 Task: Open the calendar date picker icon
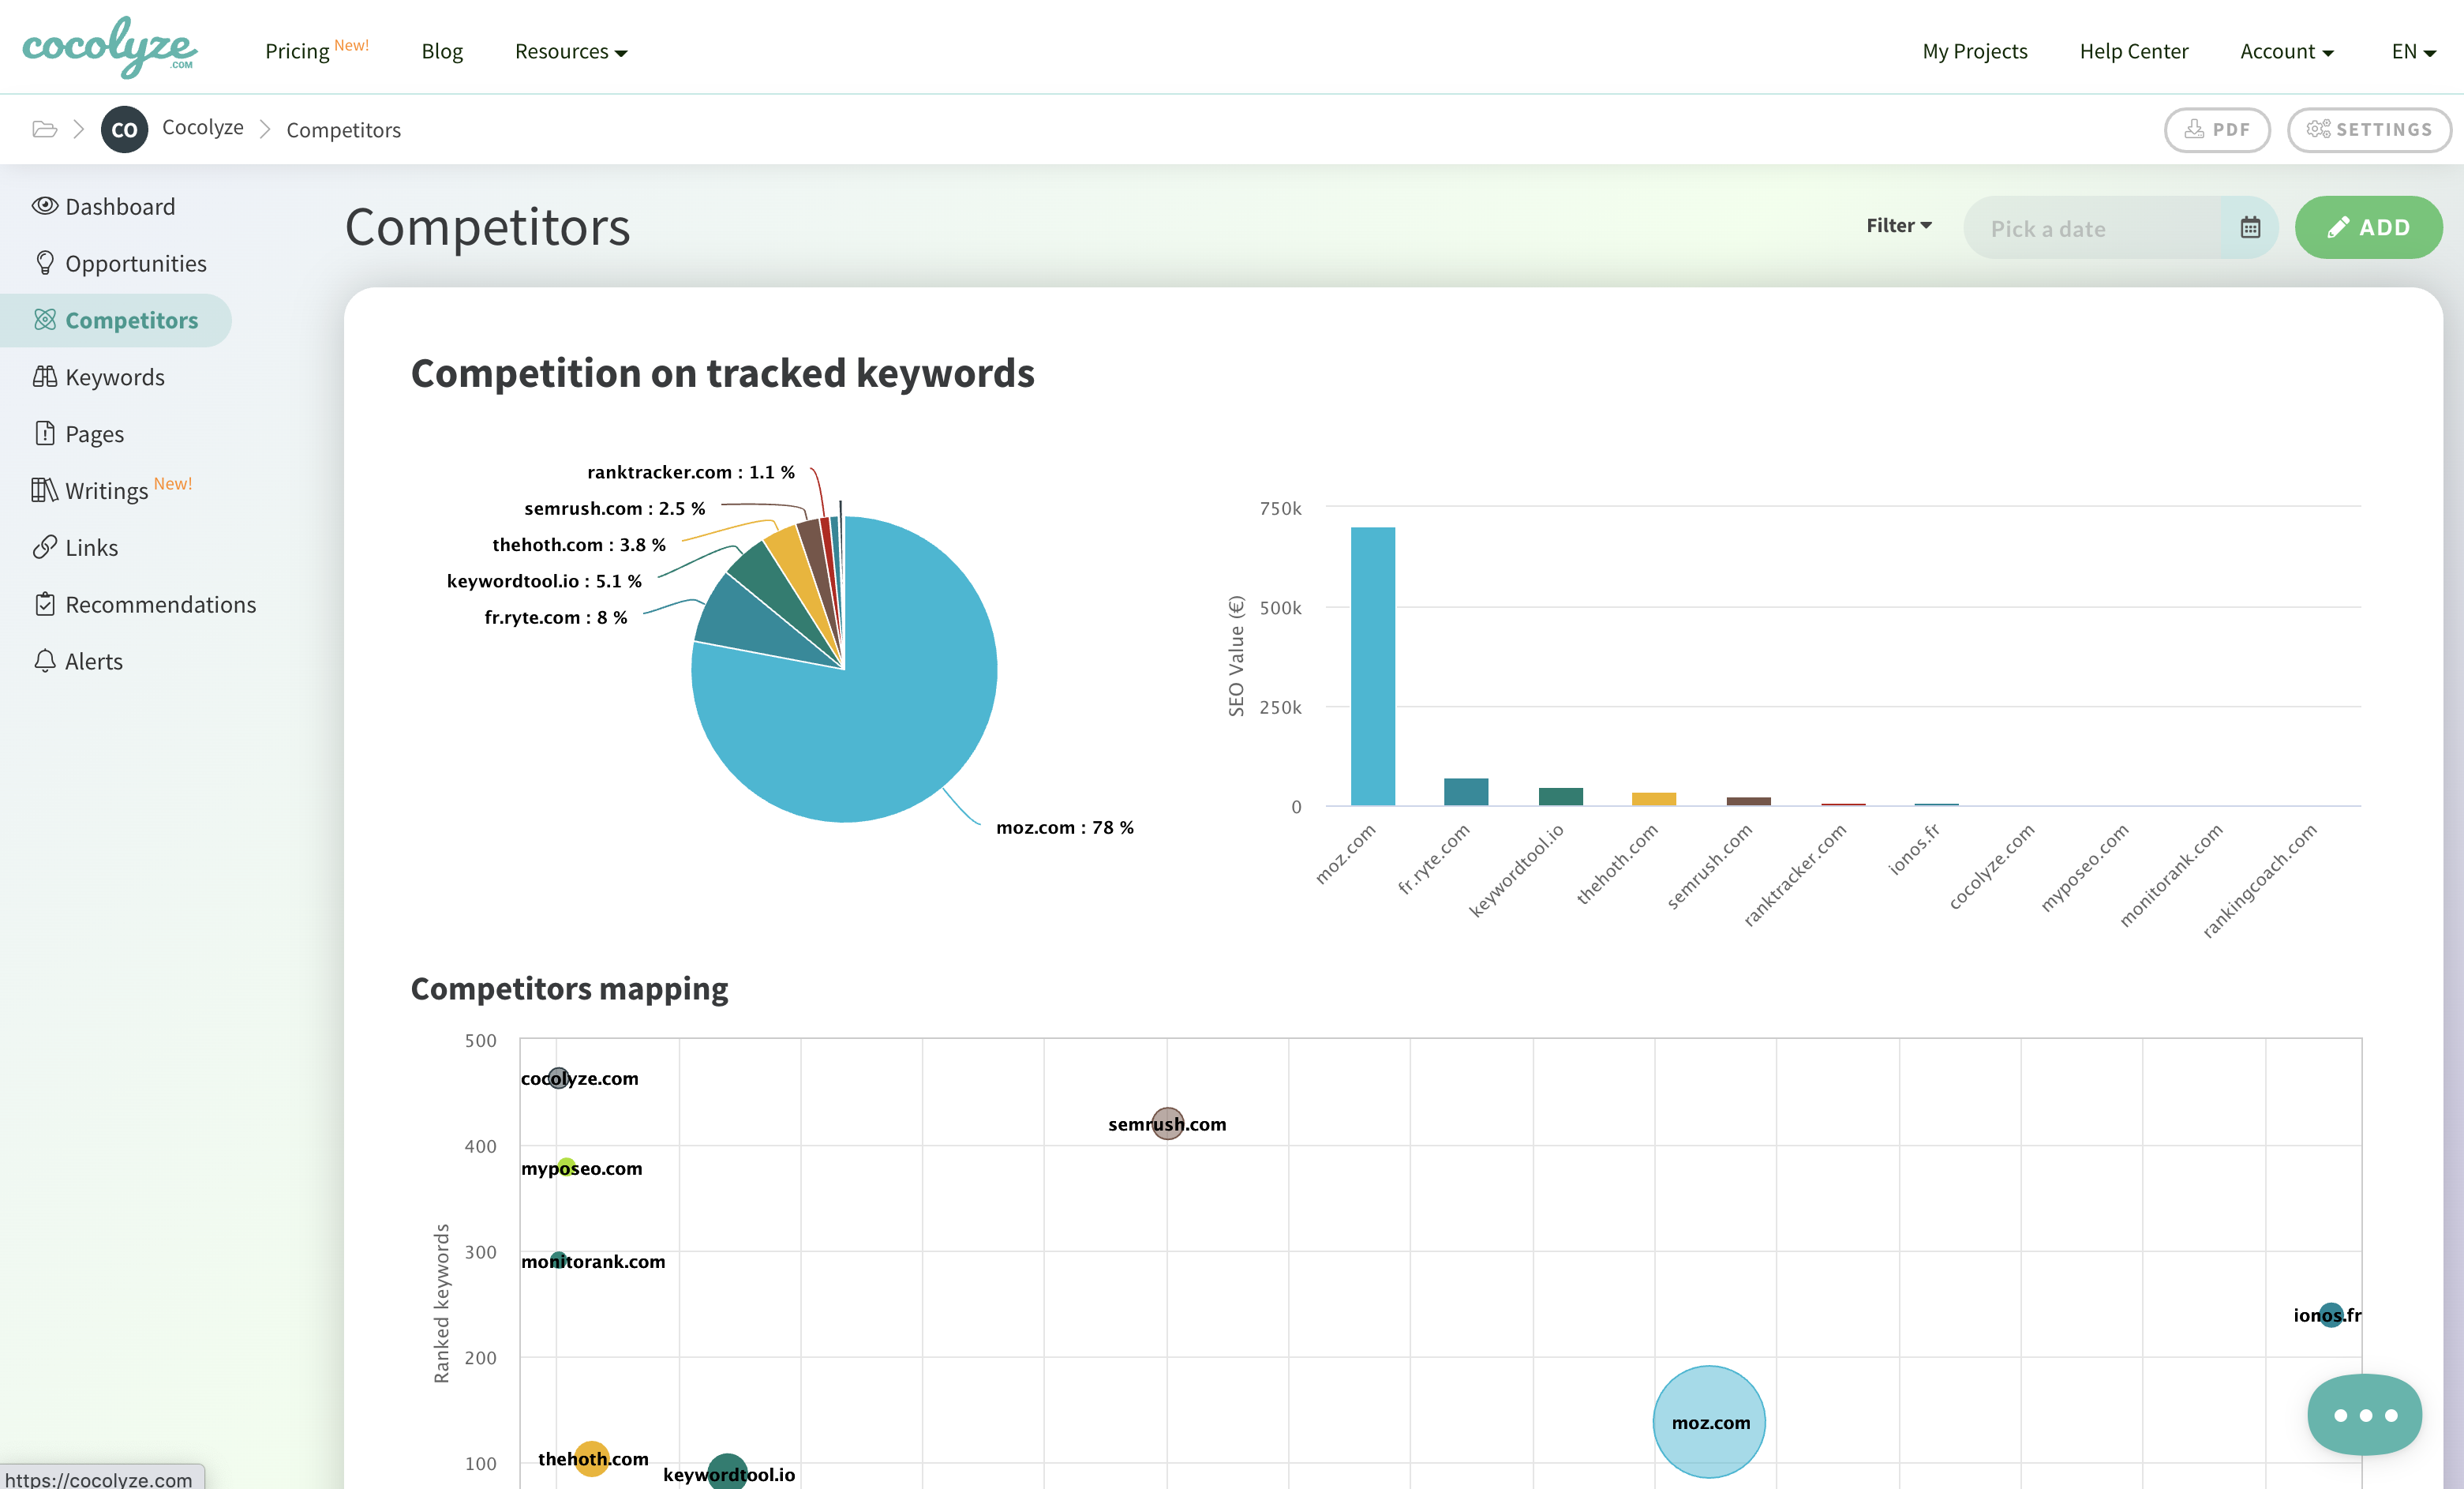[x=2249, y=228]
